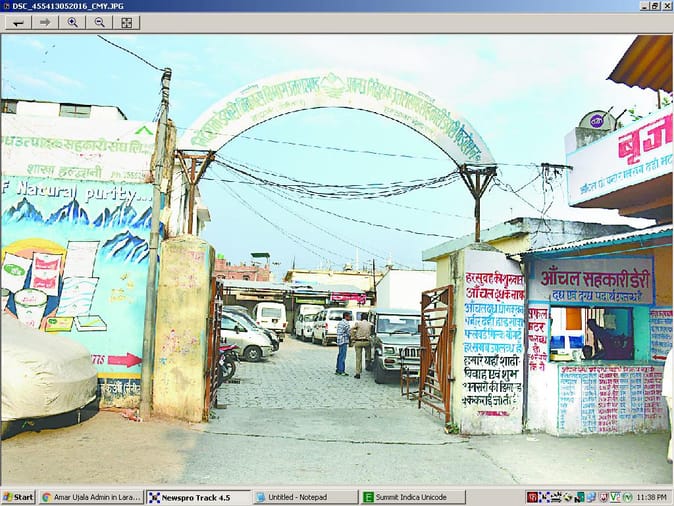Open Summit Indica Unicode from taskbar
The height and width of the screenshot is (506, 674).
[412, 497]
